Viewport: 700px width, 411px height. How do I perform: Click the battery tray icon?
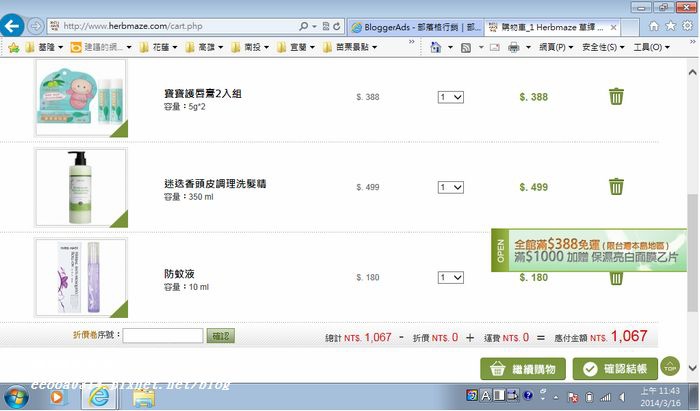point(589,397)
